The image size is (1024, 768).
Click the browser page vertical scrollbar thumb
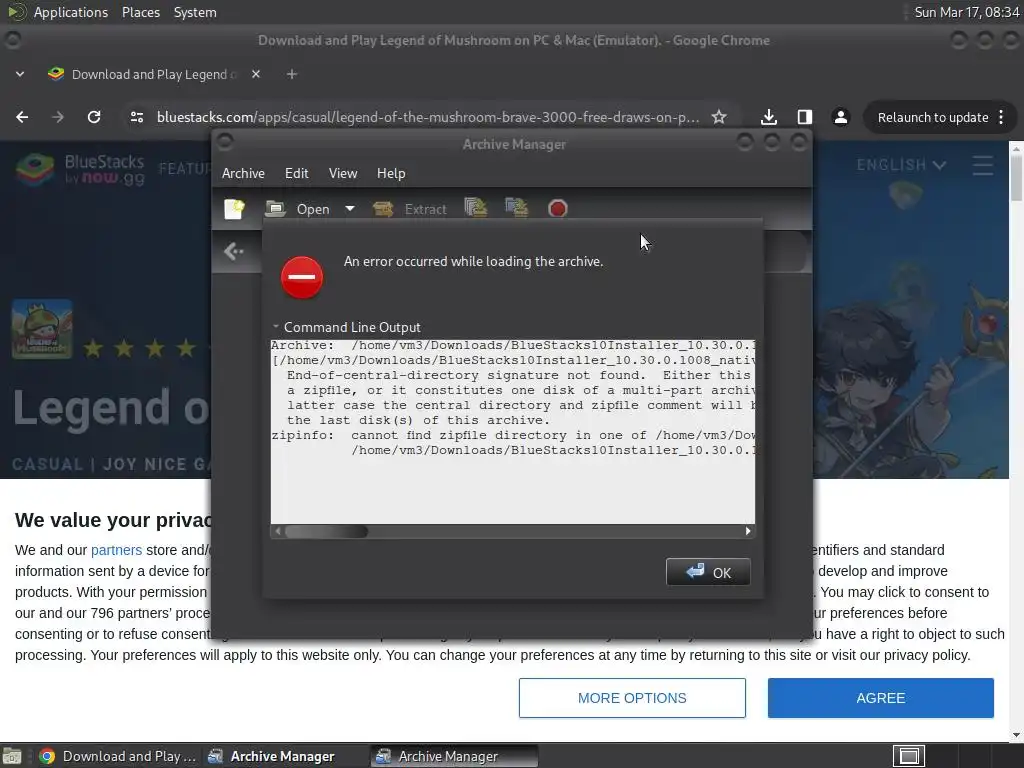1016,178
